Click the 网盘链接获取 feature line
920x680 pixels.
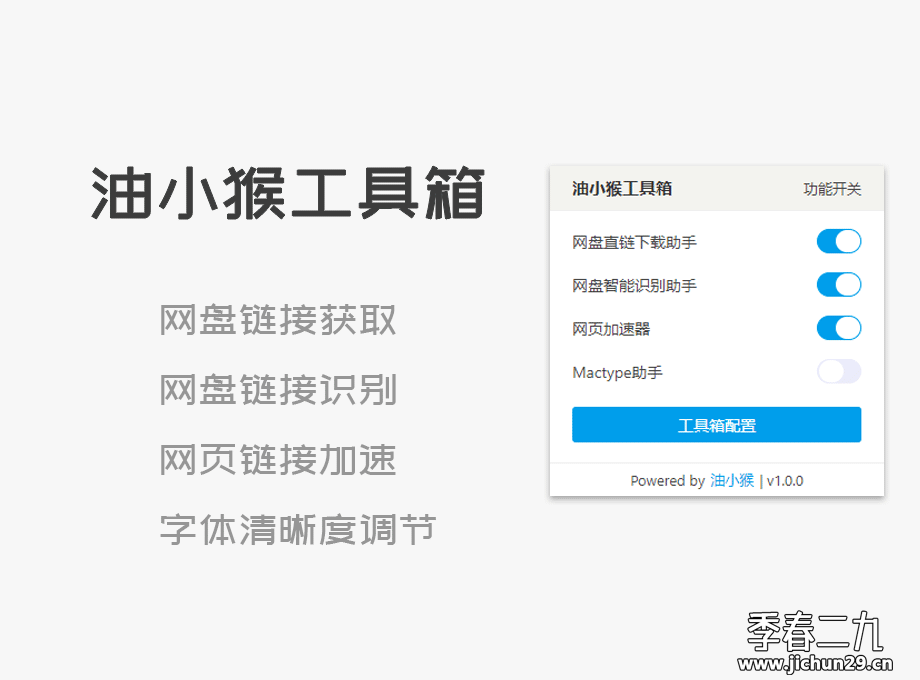278,320
